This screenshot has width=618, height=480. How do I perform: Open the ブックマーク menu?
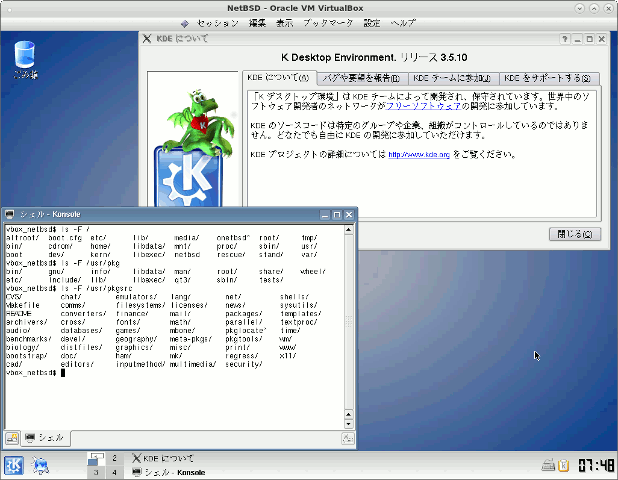[x=327, y=22]
